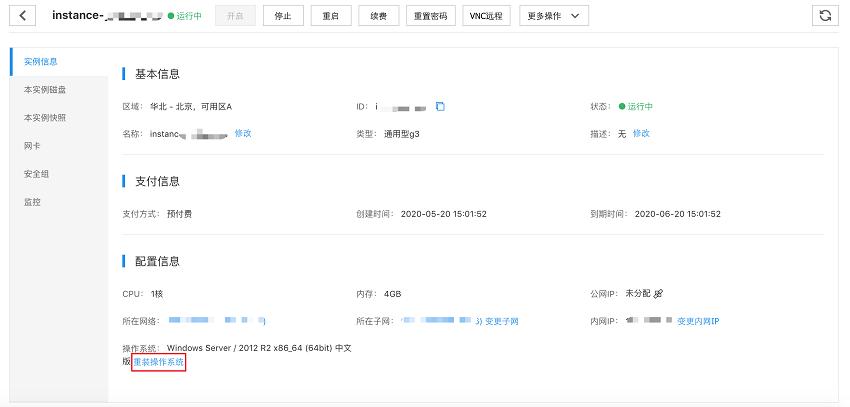Click the back arrow icon
Image resolution: width=850 pixels, height=407 pixels.
point(23,16)
